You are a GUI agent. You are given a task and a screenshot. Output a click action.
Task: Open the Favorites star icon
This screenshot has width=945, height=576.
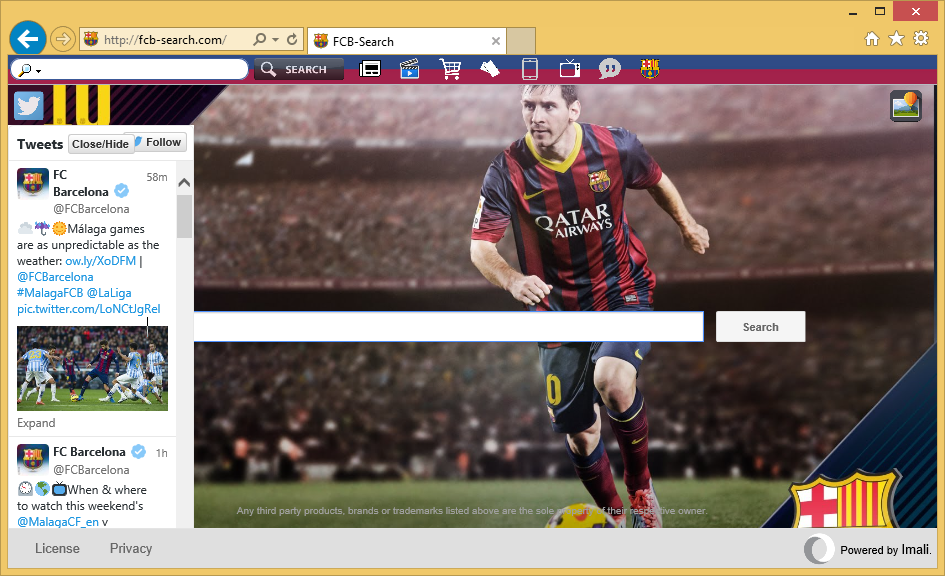click(896, 39)
